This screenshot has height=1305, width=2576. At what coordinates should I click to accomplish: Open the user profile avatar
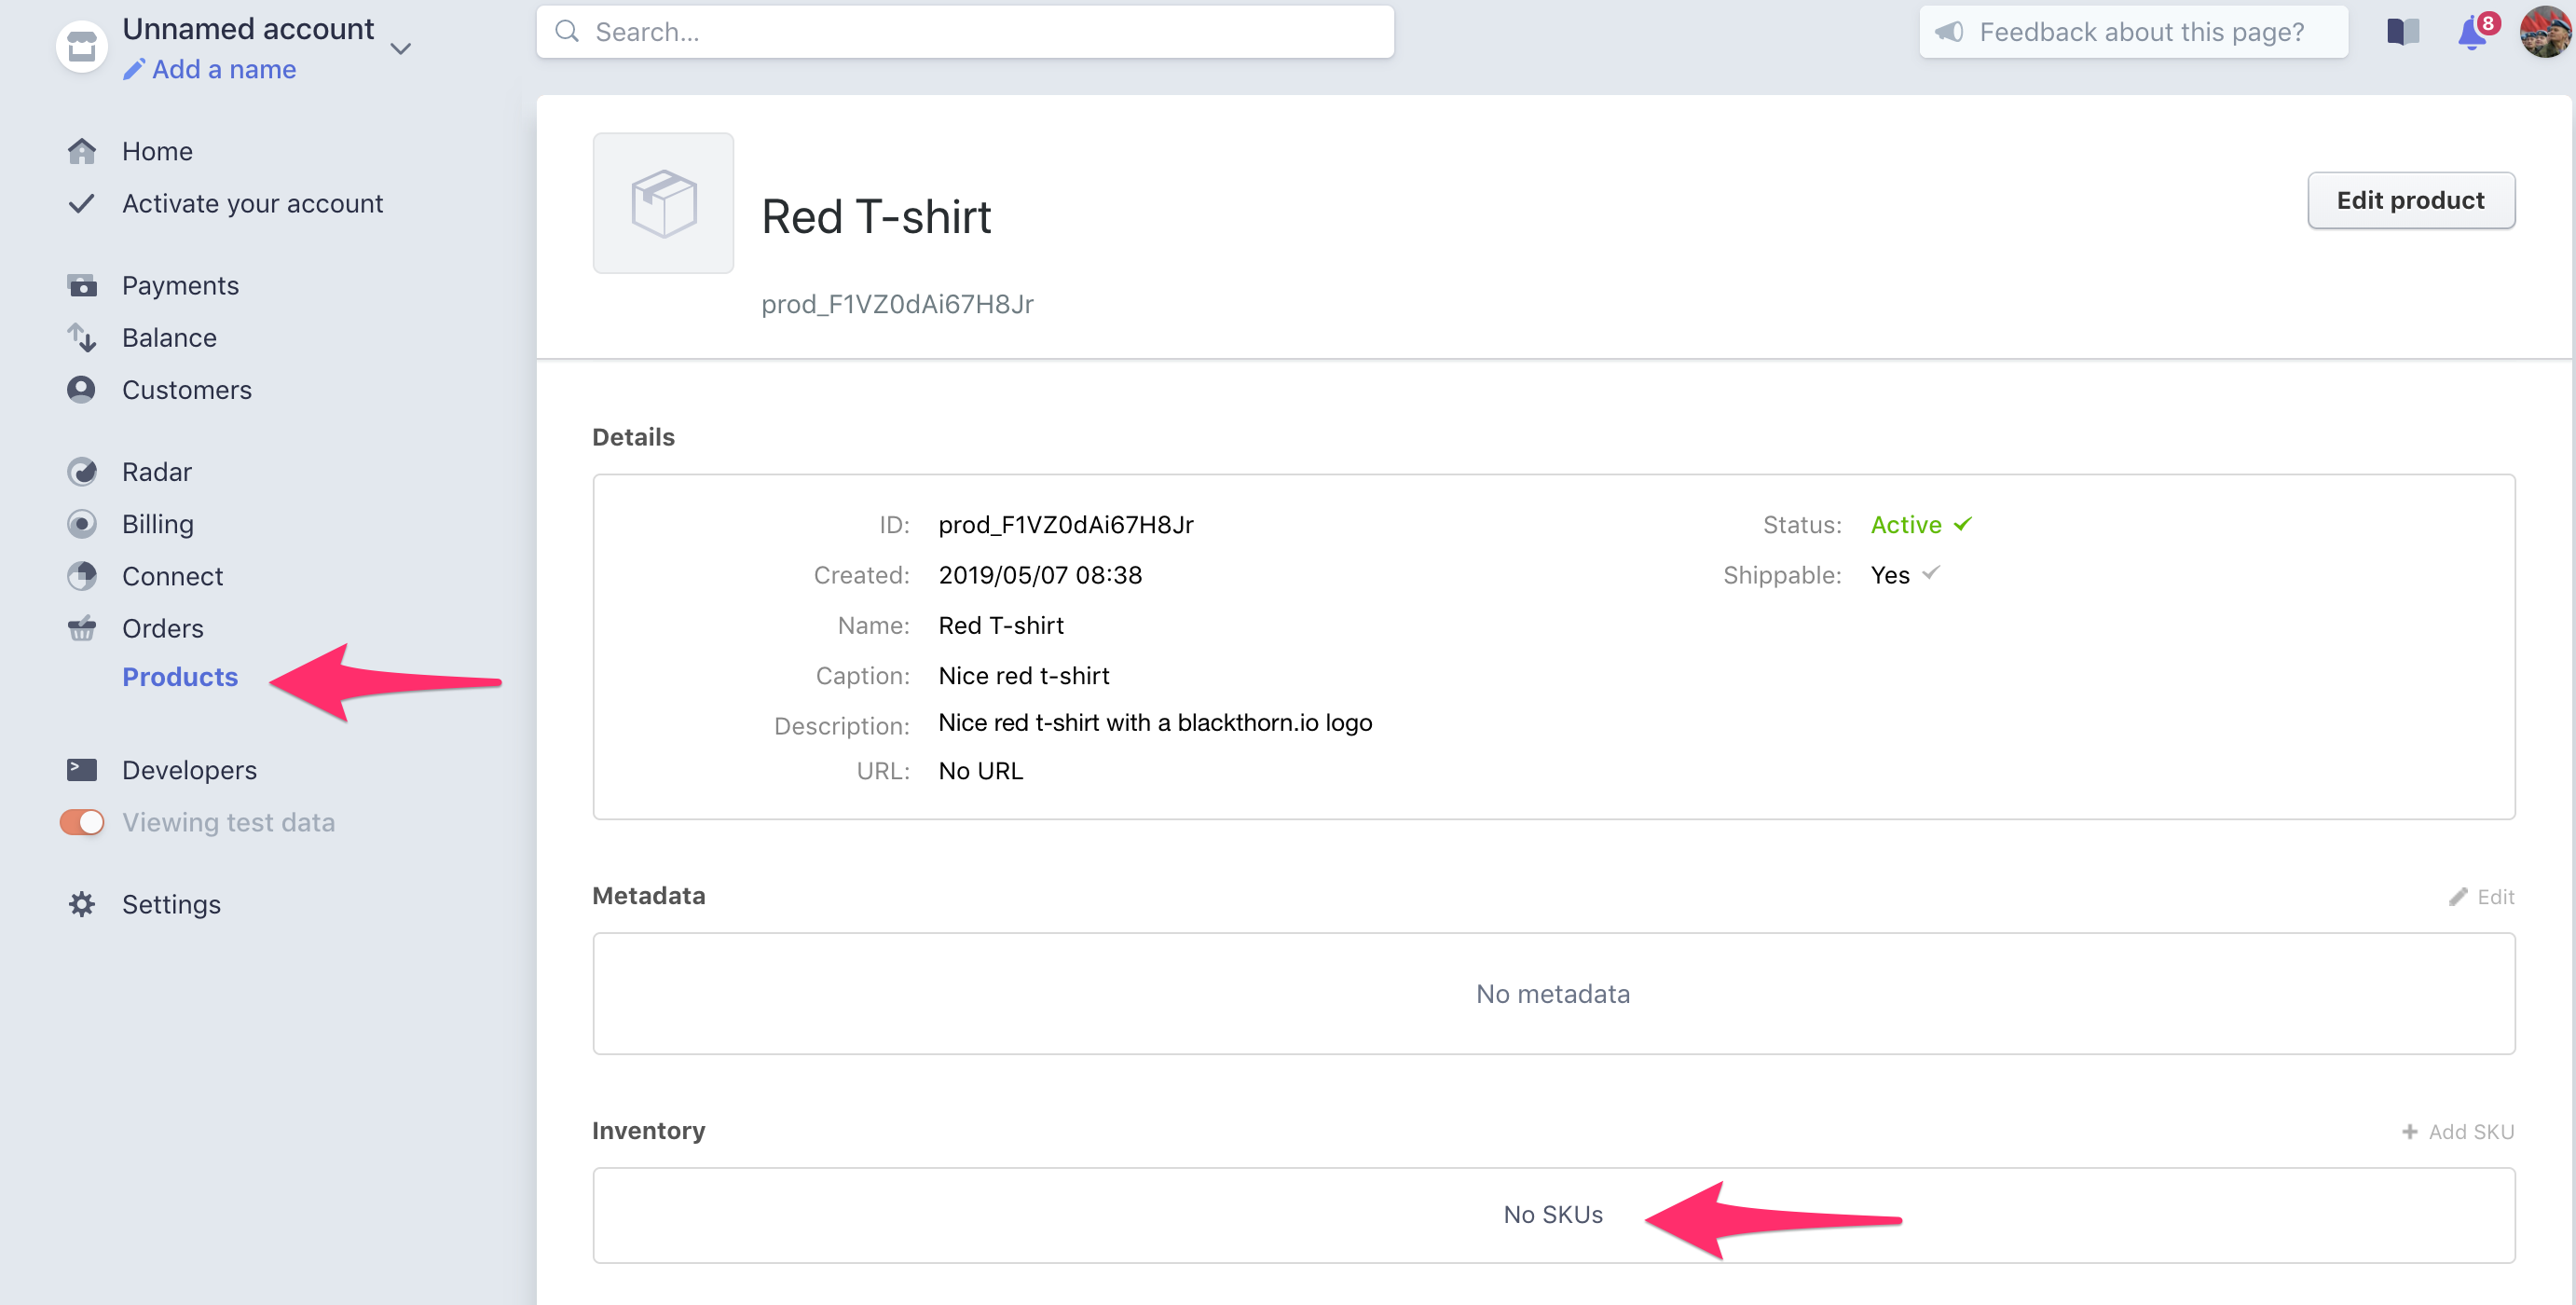coord(2545,31)
